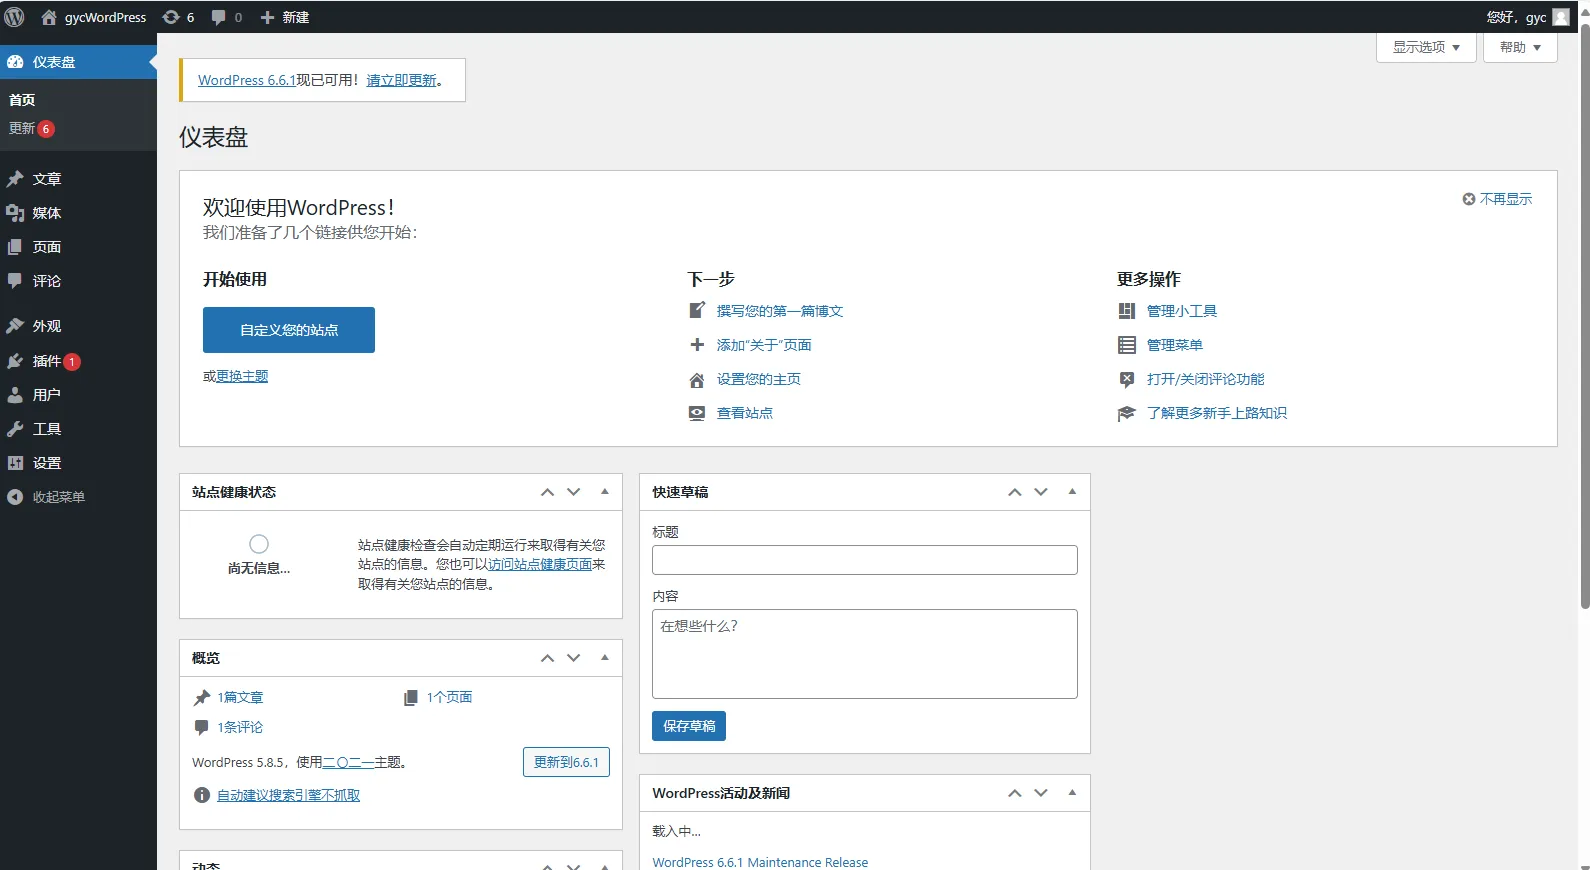Click the gyc user avatar
Viewport: 1590px width, 870px height.
pyautogui.click(x=1560, y=17)
